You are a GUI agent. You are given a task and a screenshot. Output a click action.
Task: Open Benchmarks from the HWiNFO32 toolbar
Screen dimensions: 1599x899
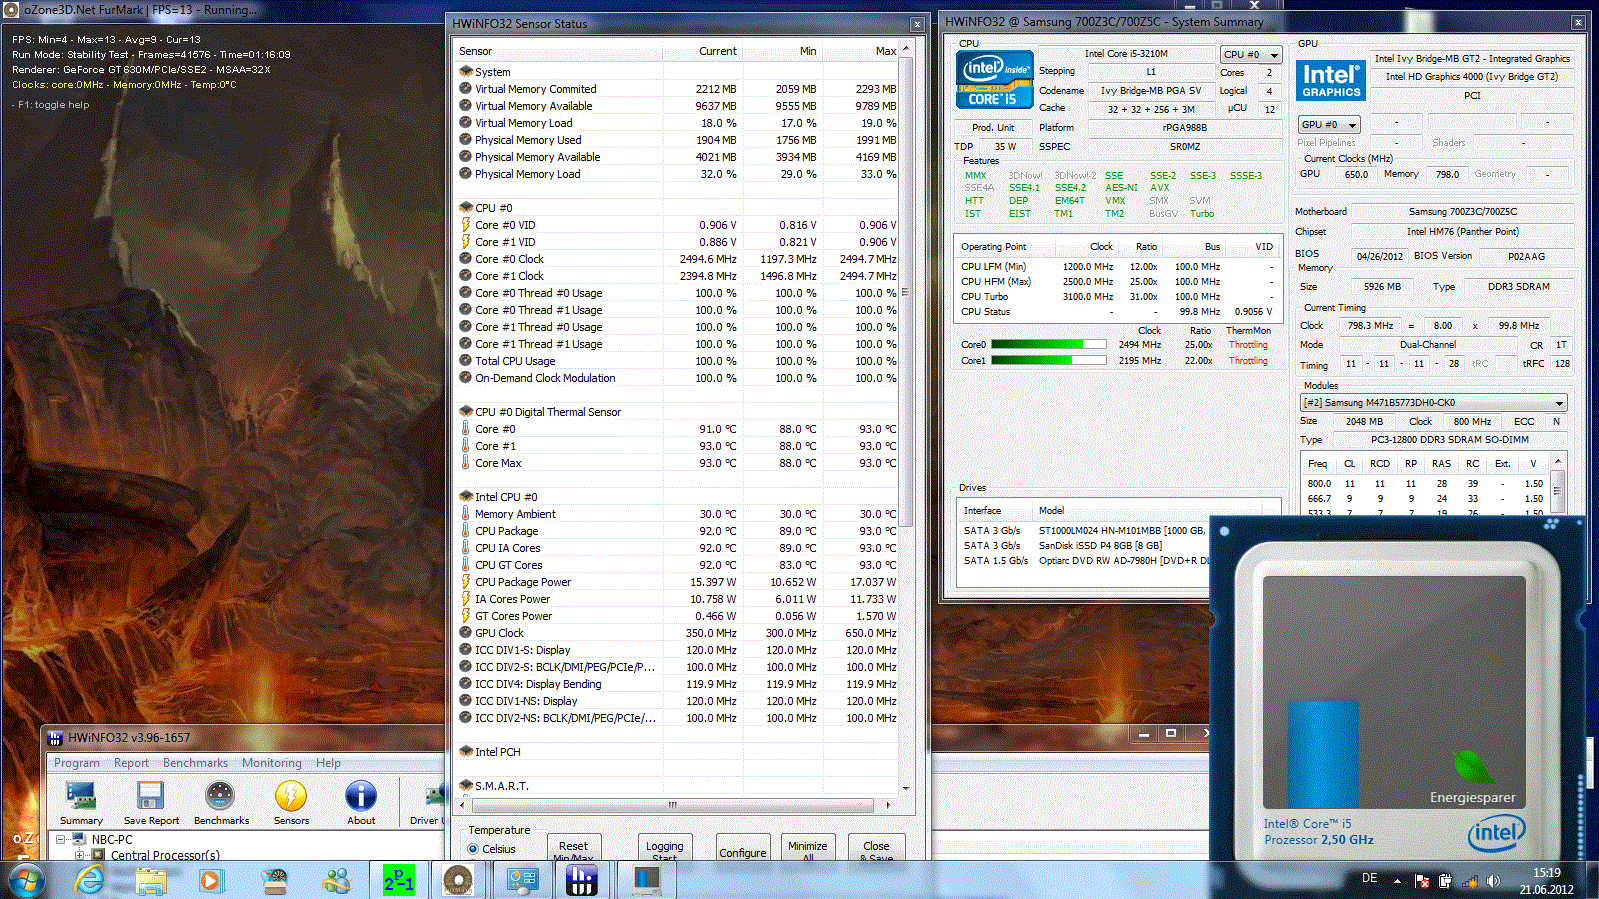click(221, 803)
